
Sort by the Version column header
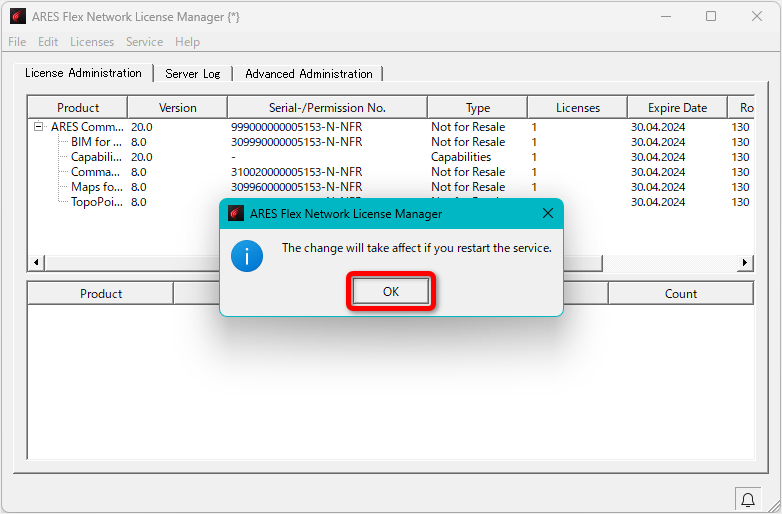pos(178,108)
